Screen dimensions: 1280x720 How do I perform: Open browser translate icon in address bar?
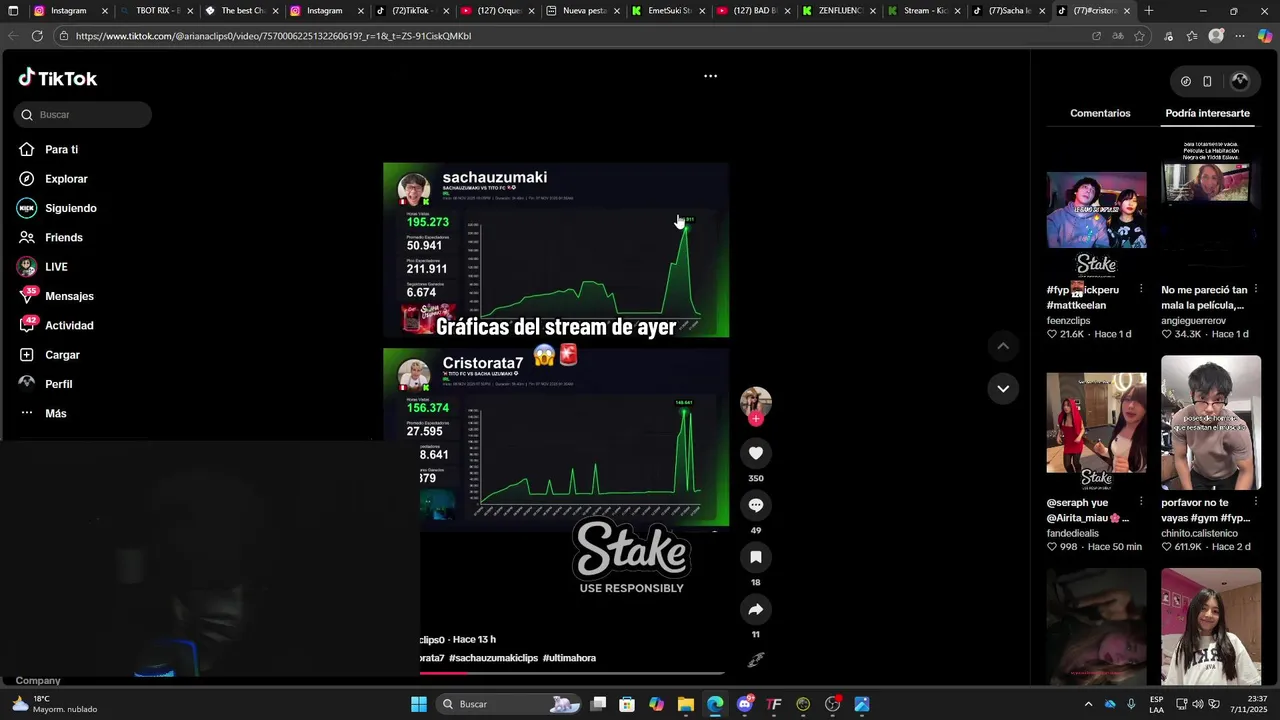tap(1118, 36)
